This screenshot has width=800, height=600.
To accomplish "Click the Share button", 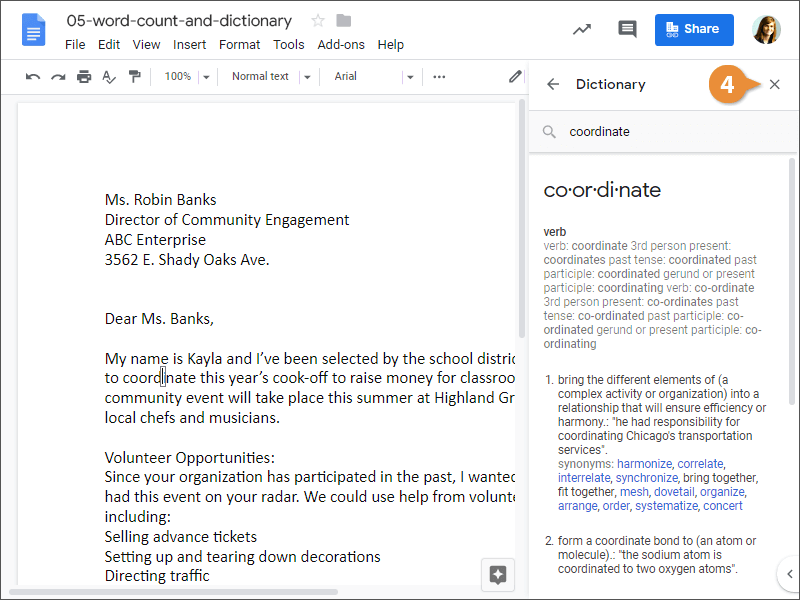I will point(694,29).
